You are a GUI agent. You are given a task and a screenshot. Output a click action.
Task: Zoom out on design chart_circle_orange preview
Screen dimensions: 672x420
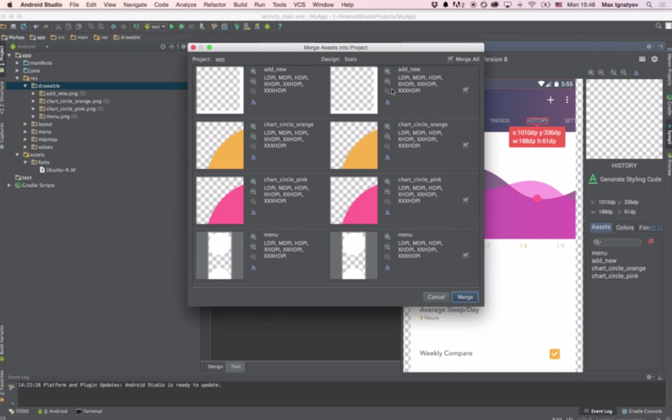(387, 136)
